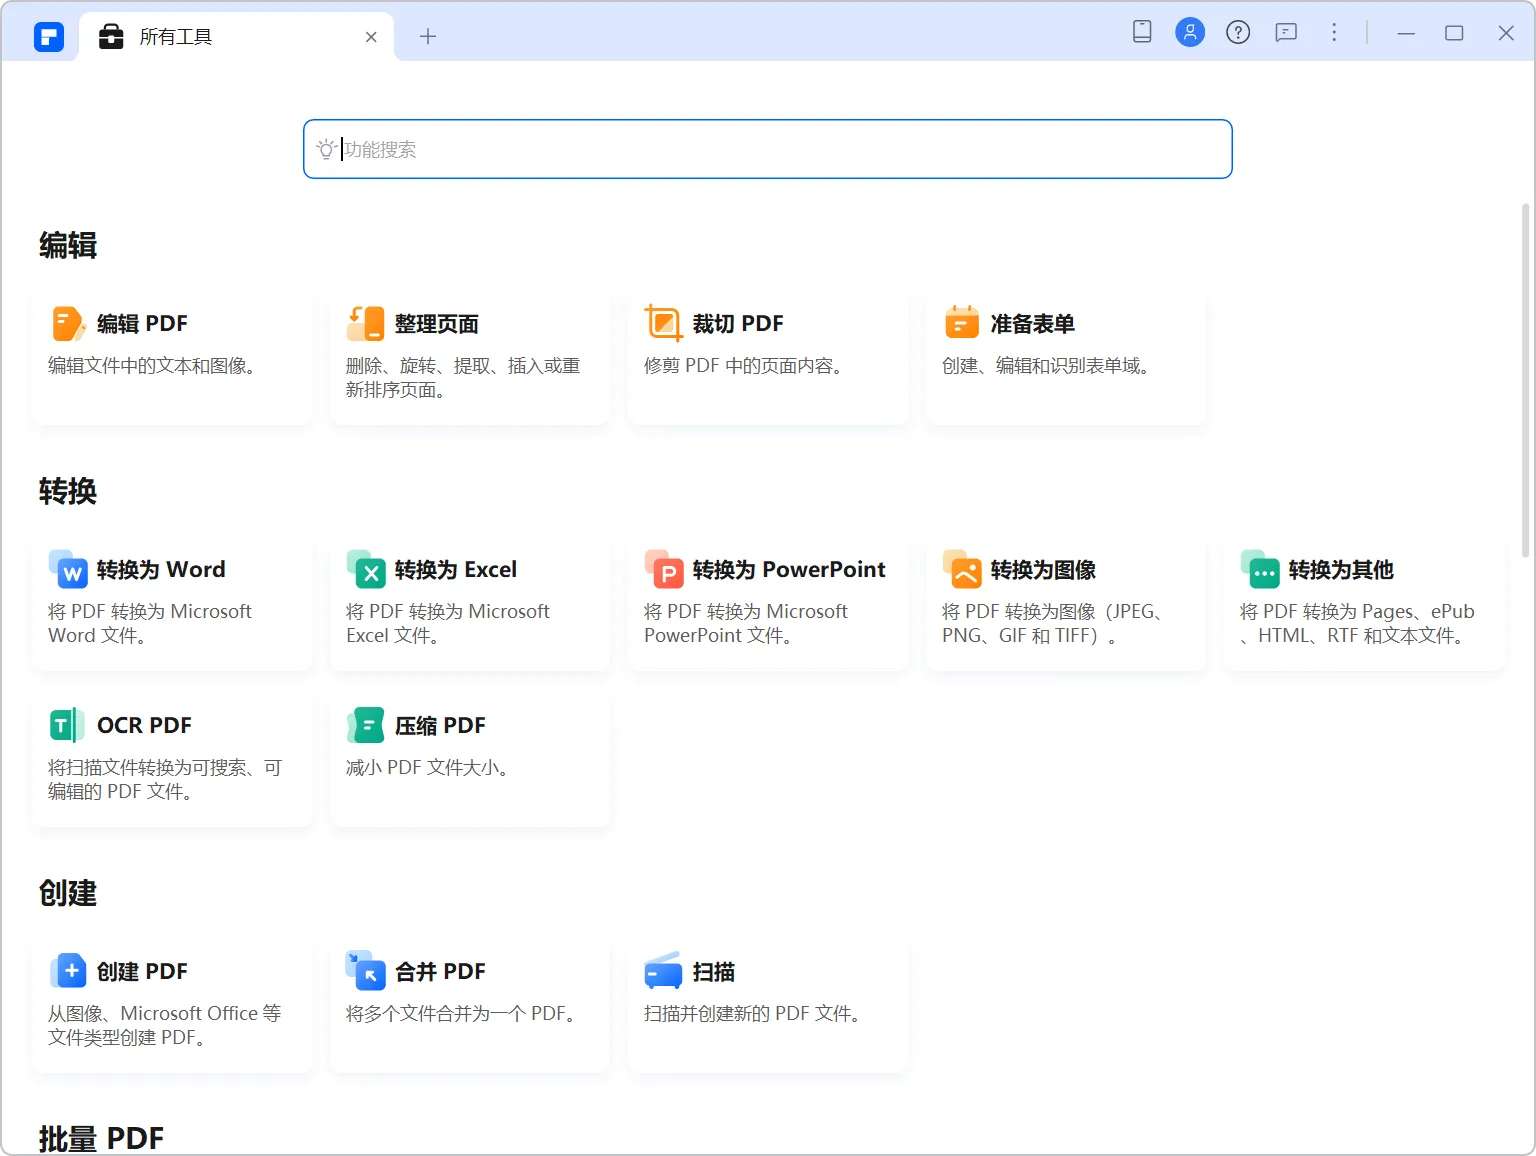Open the 编辑 PDF card title
This screenshot has width=1536, height=1156.
click(x=142, y=324)
